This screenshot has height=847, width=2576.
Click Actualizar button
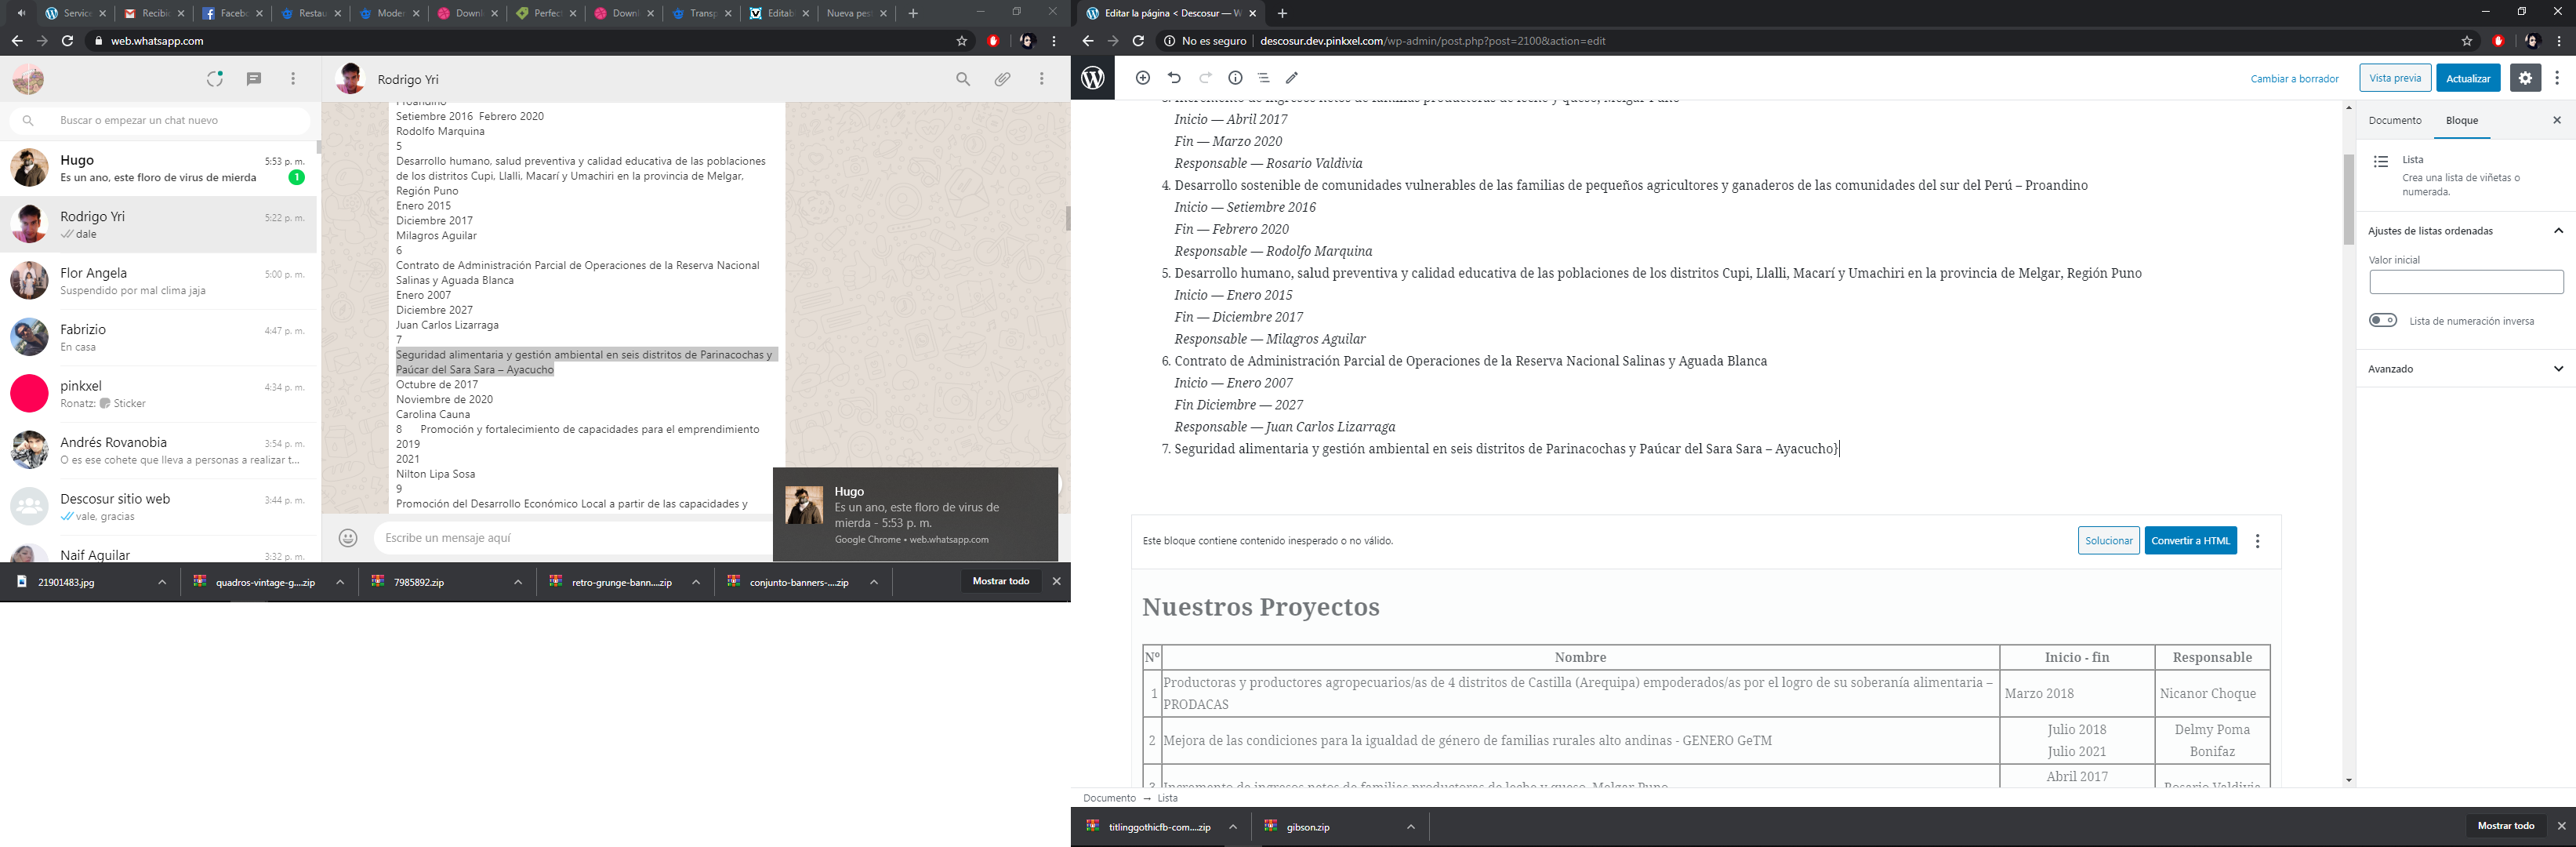coord(2468,78)
